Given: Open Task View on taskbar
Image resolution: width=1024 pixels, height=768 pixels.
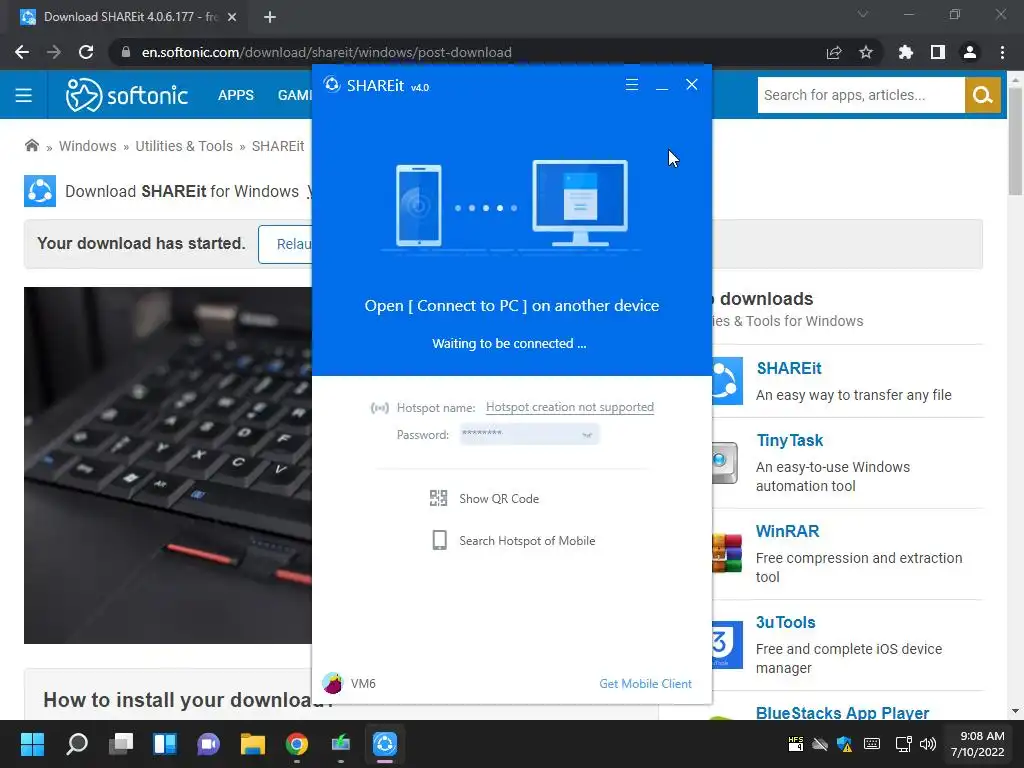Looking at the screenshot, I should (x=121, y=744).
